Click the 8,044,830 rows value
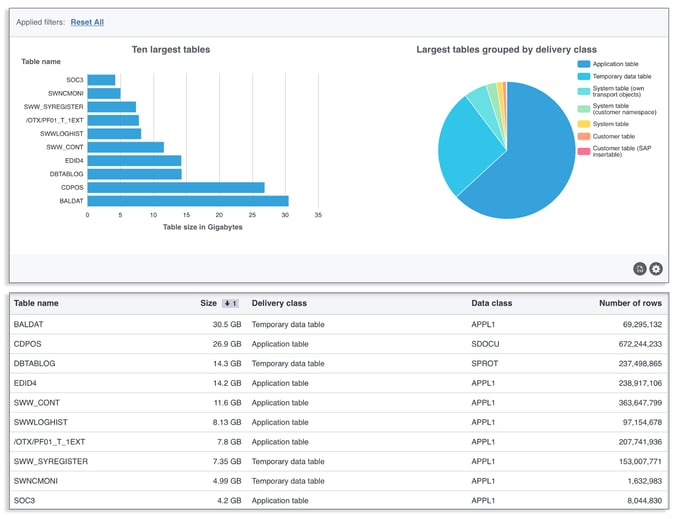678x519 pixels. pos(644,501)
